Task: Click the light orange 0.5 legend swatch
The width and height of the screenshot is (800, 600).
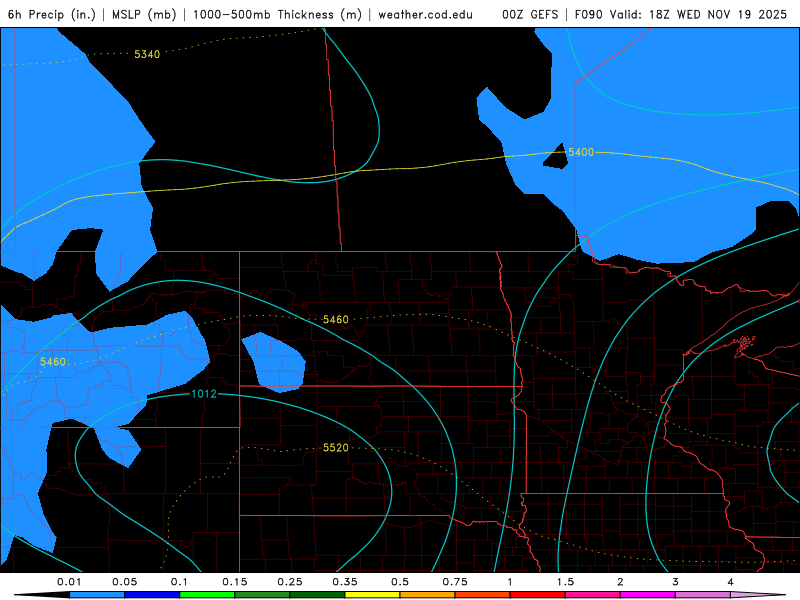Action: (428, 595)
